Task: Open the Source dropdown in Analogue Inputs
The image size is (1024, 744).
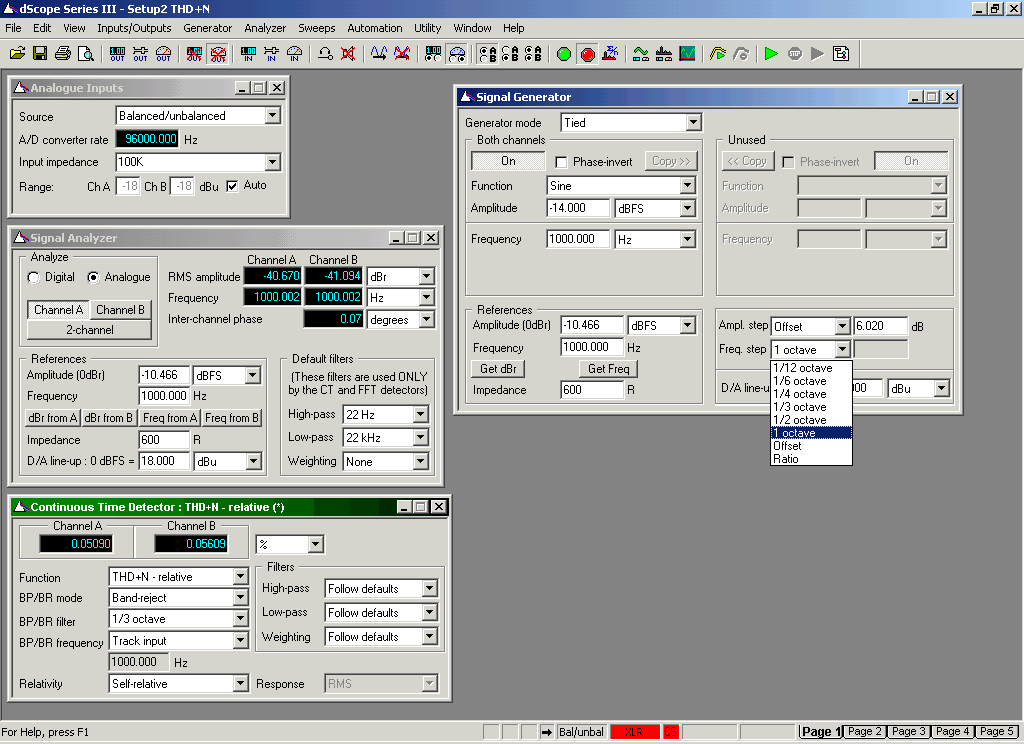Action: [273, 116]
